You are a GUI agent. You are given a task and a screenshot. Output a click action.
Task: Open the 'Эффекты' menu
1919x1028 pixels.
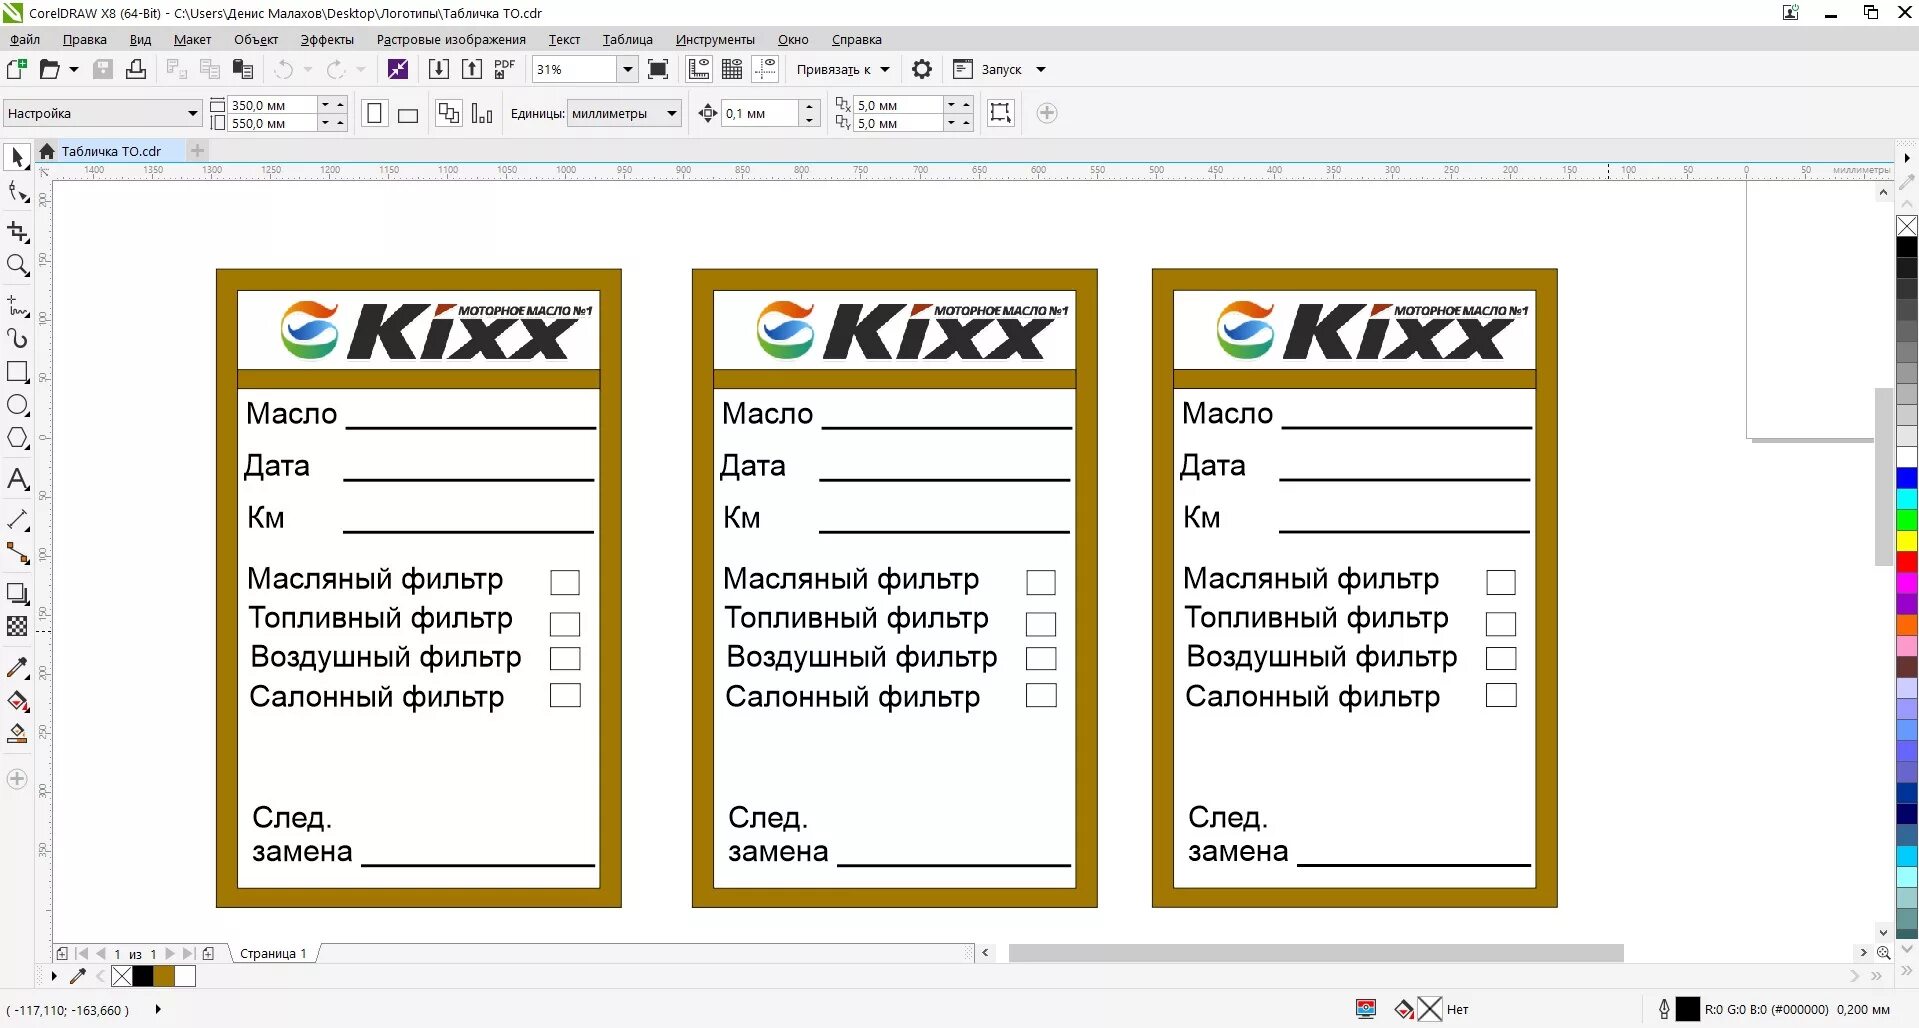327,39
